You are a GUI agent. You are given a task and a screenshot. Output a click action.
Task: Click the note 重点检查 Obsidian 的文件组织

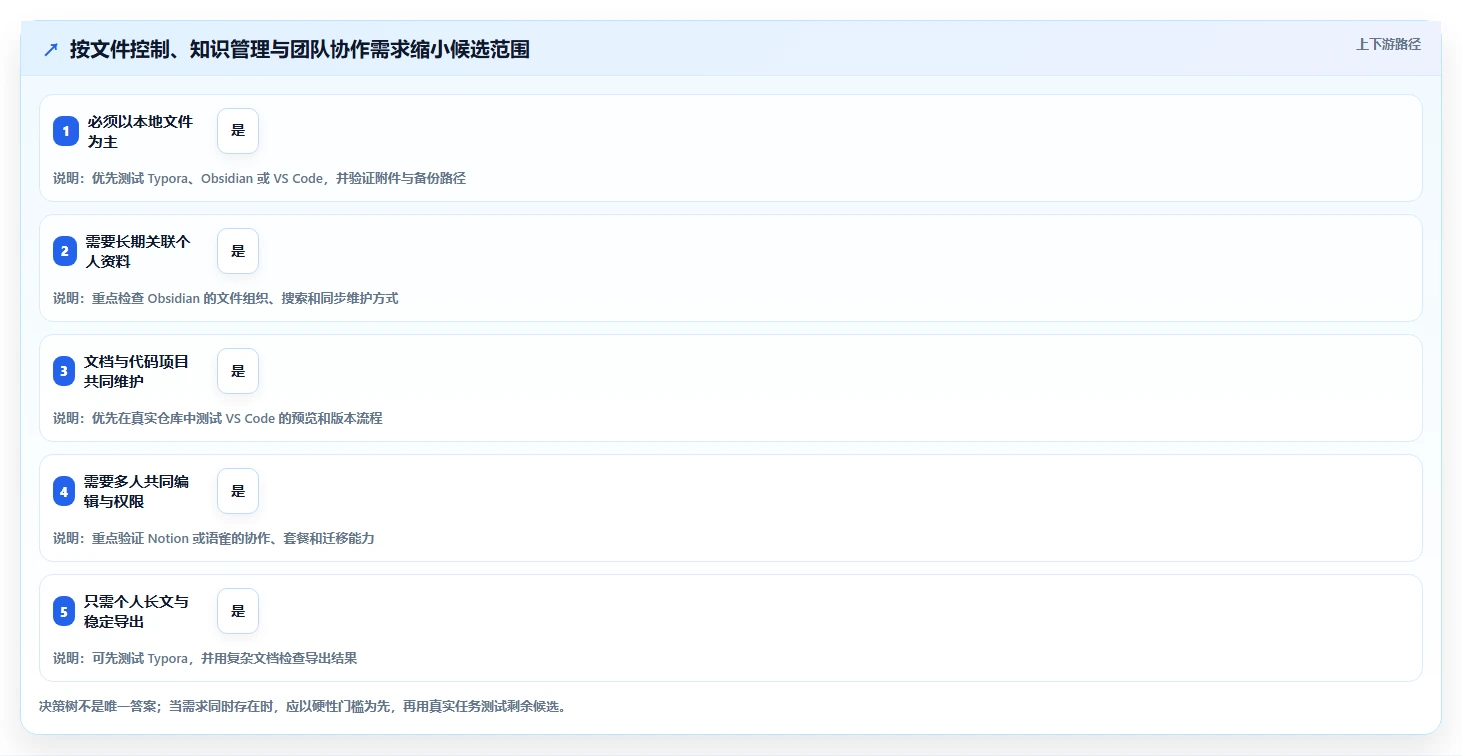[x=226, y=298]
